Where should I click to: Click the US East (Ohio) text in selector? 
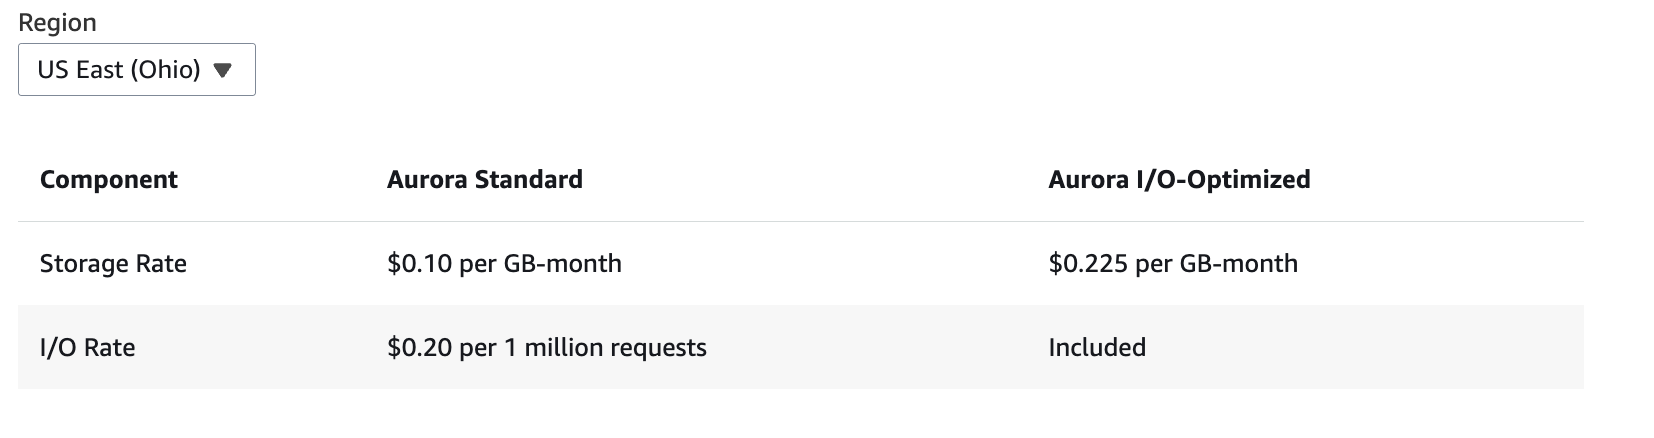click(119, 70)
